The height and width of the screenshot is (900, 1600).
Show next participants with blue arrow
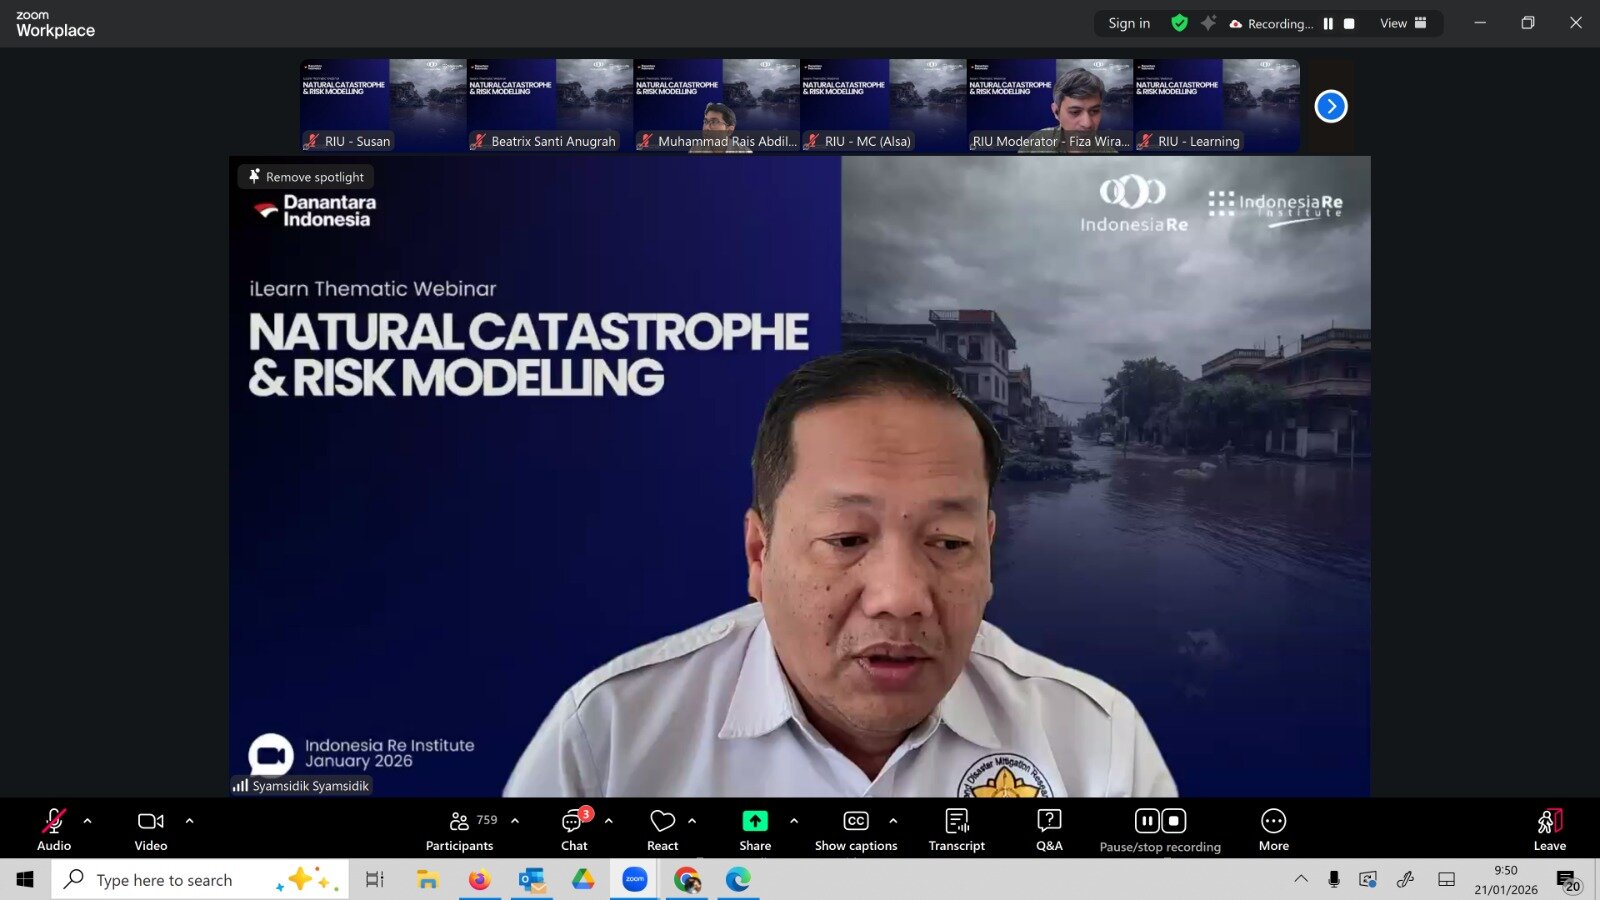click(x=1330, y=106)
